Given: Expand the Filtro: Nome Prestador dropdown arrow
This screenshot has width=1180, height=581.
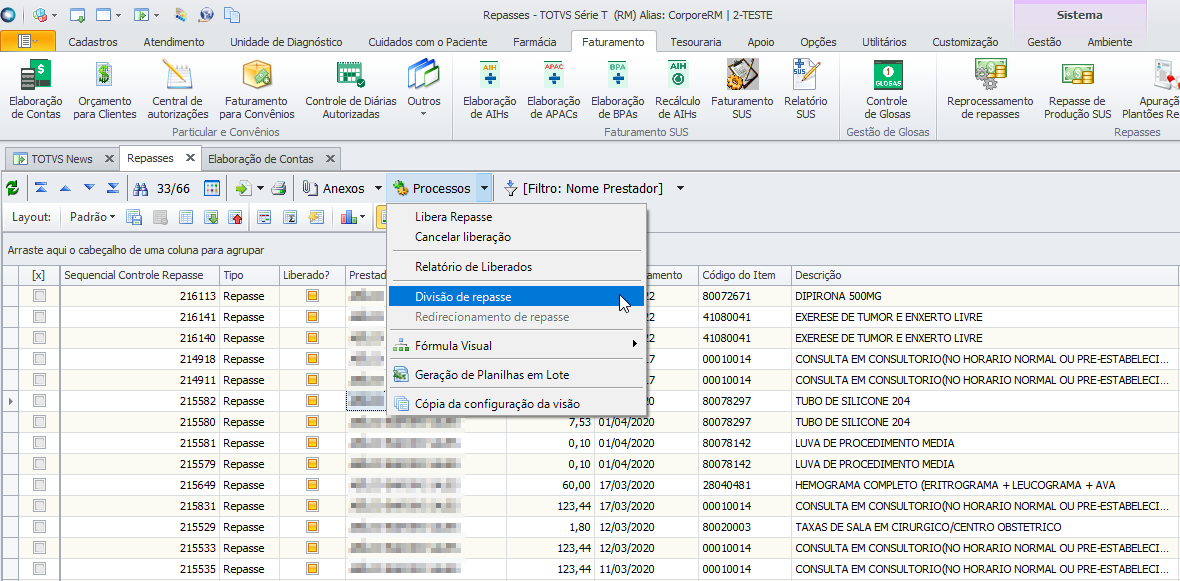Looking at the screenshot, I should pyautogui.click(x=680, y=188).
